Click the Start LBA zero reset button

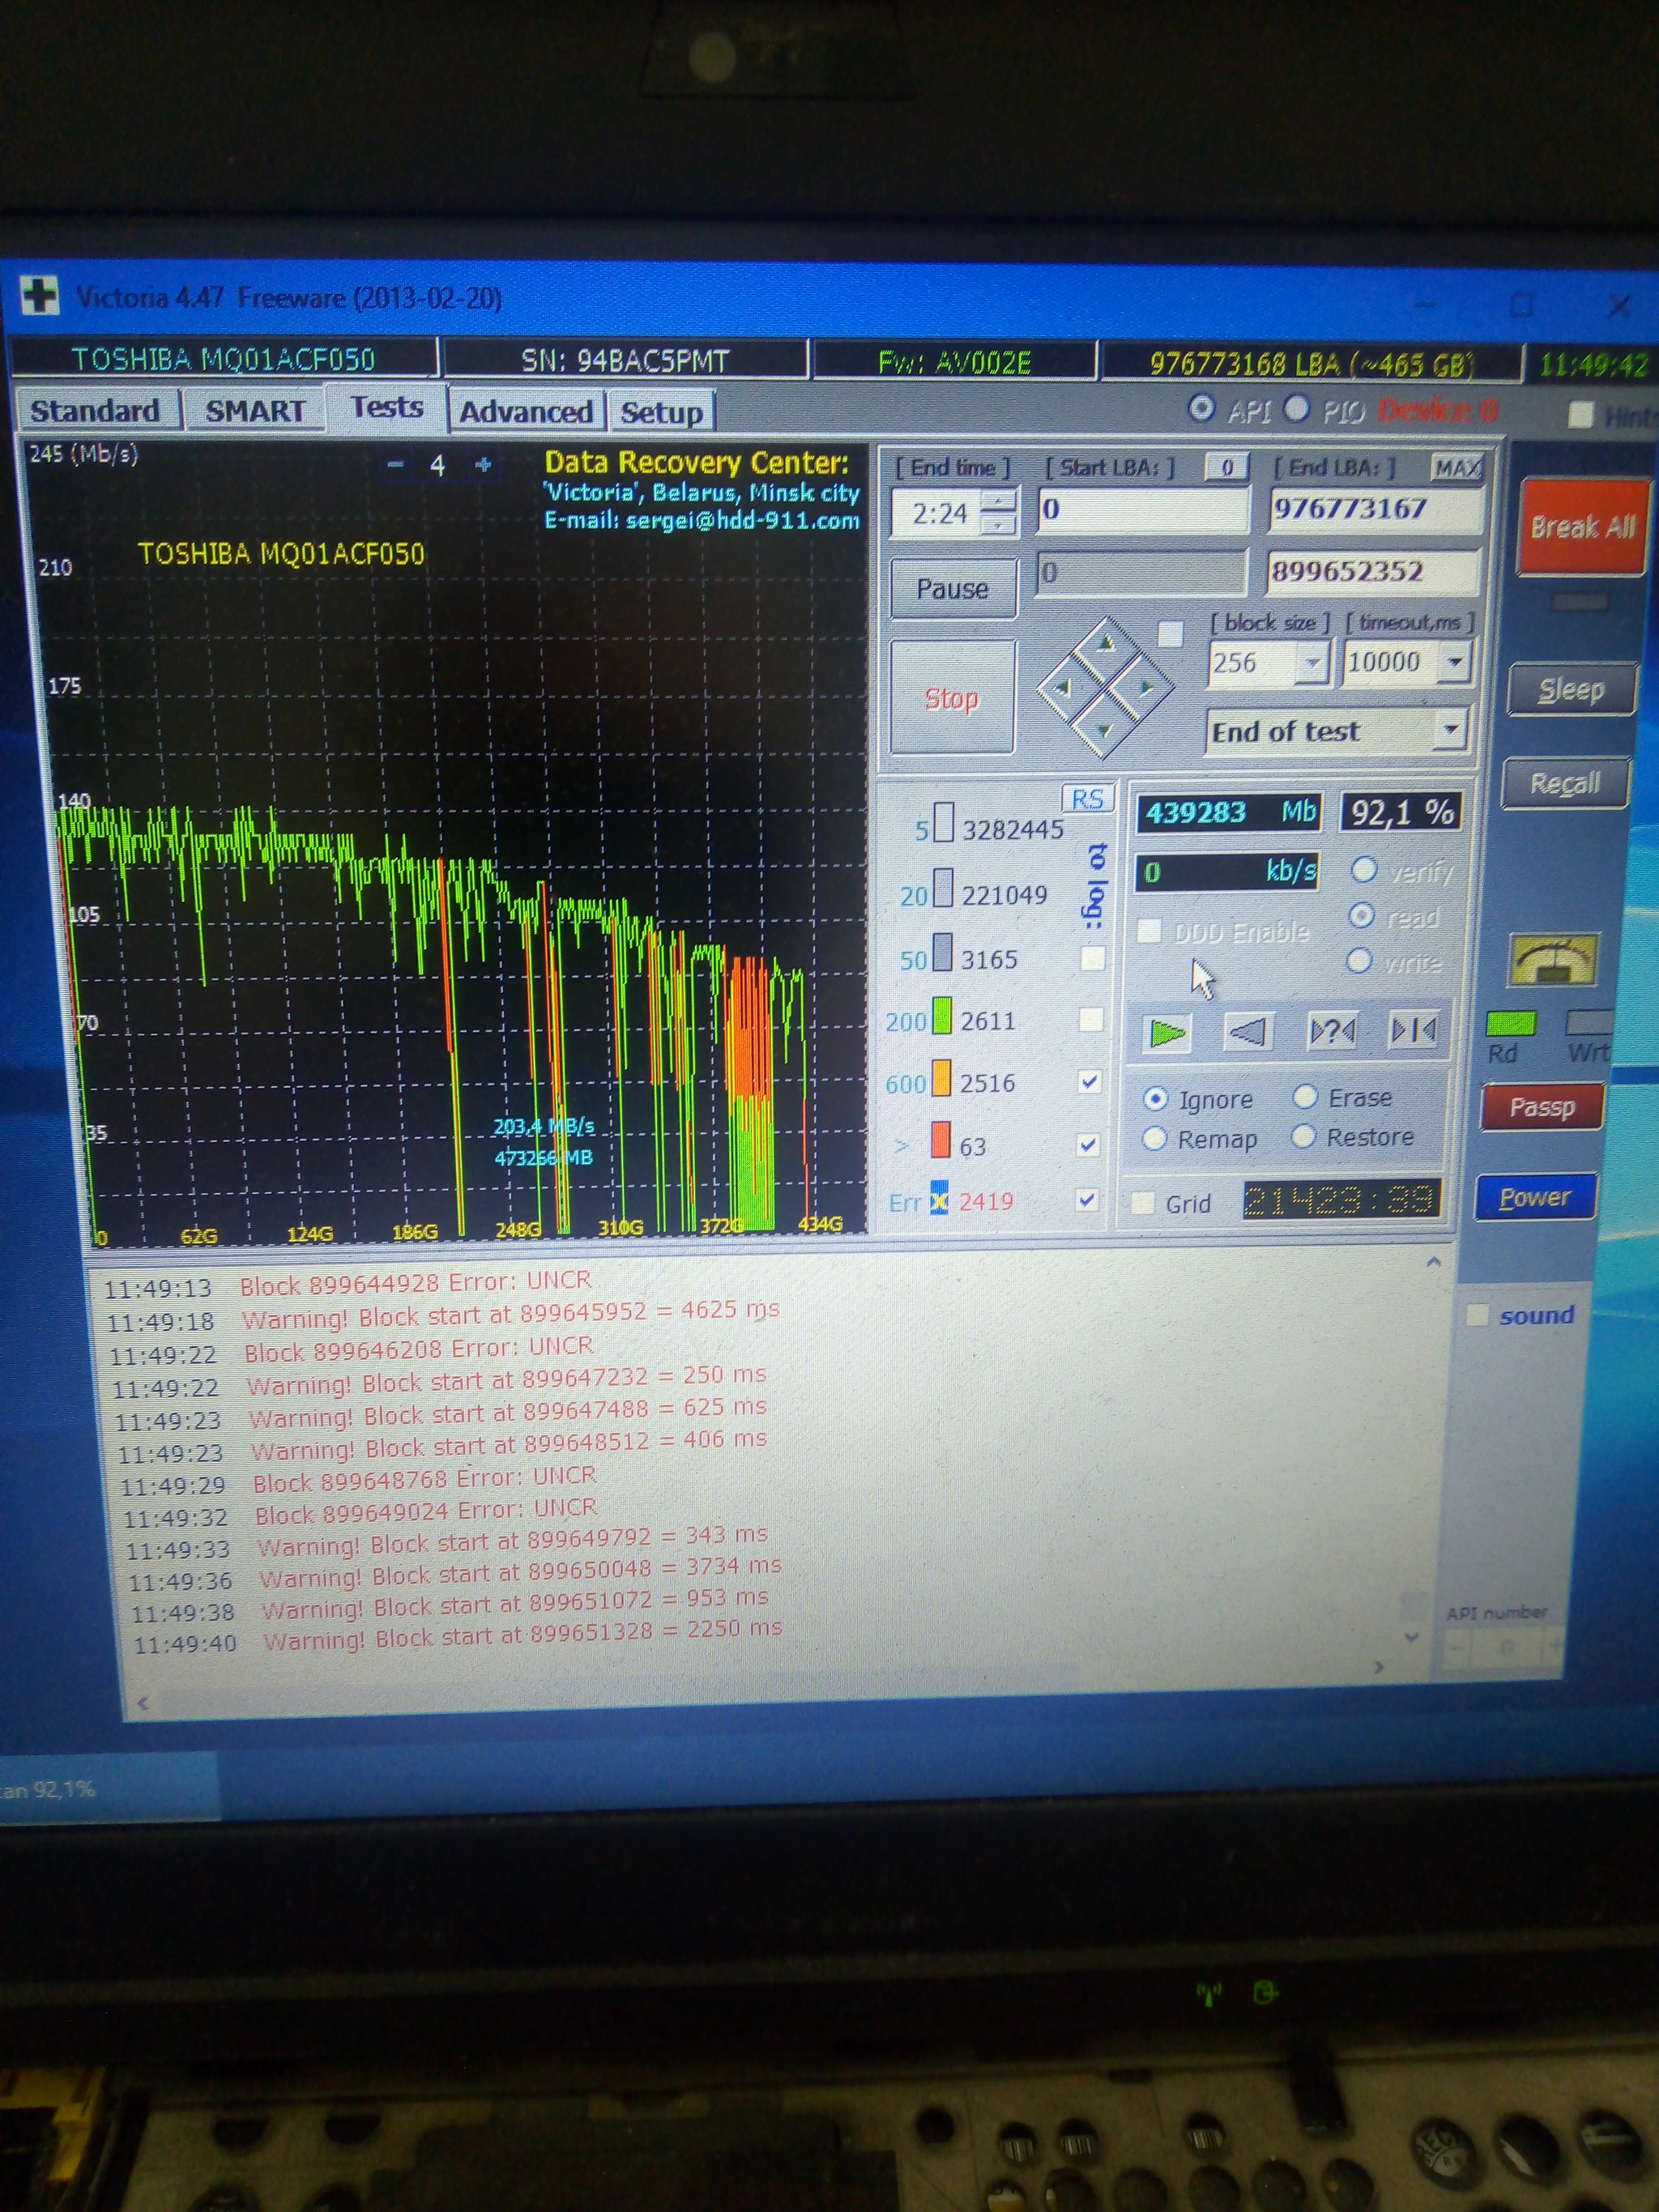point(1227,467)
